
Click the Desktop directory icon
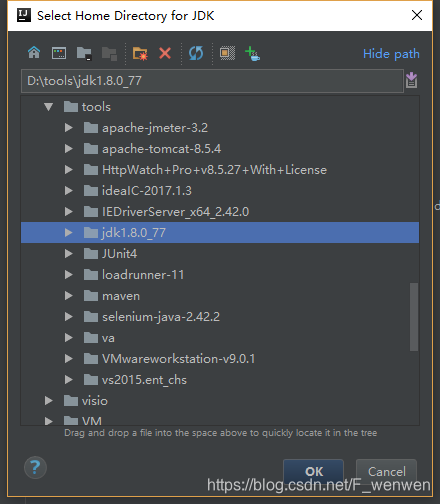click(59, 53)
